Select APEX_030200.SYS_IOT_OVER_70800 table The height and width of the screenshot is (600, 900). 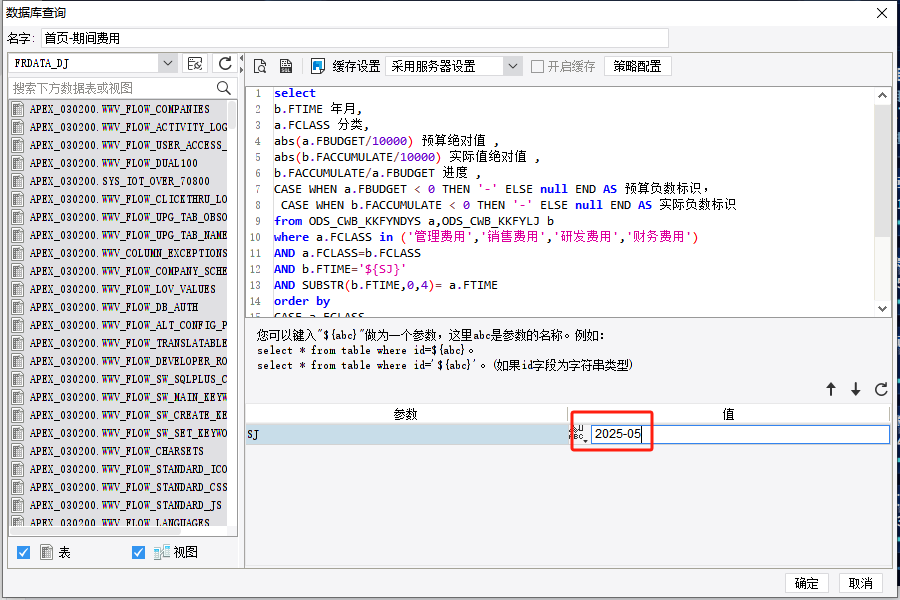120,181
